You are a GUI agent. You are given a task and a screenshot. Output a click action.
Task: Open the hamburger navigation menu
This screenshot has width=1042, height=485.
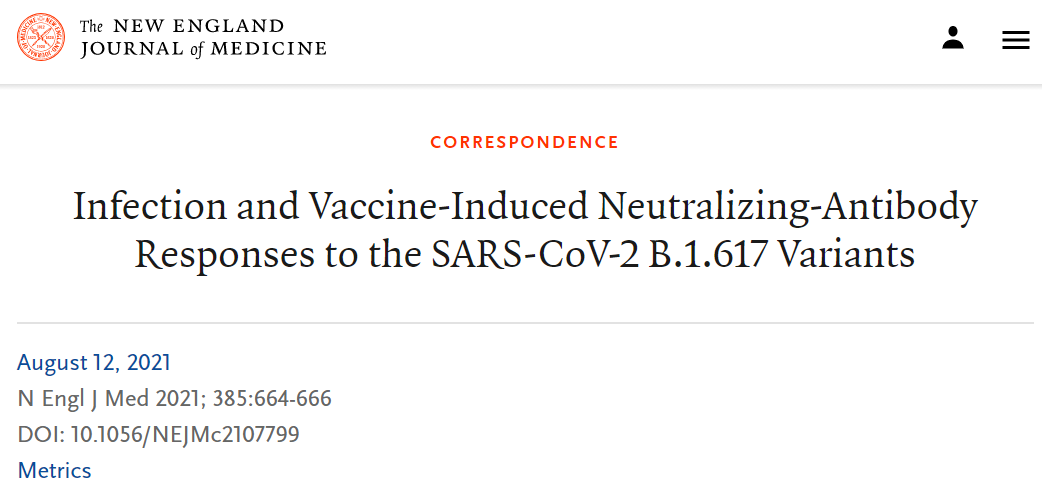click(x=1016, y=40)
